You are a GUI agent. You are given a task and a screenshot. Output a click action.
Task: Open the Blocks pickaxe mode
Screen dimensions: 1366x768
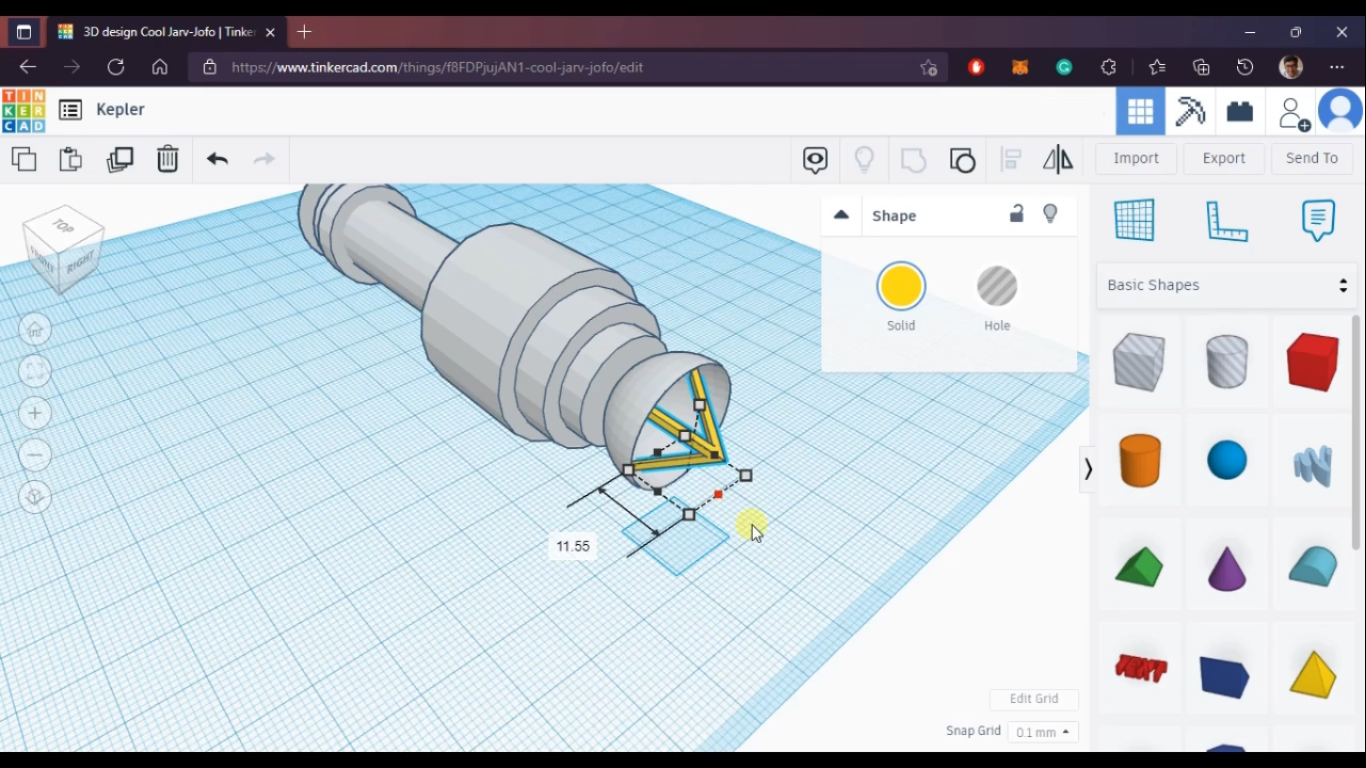(x=1190, y=111)
